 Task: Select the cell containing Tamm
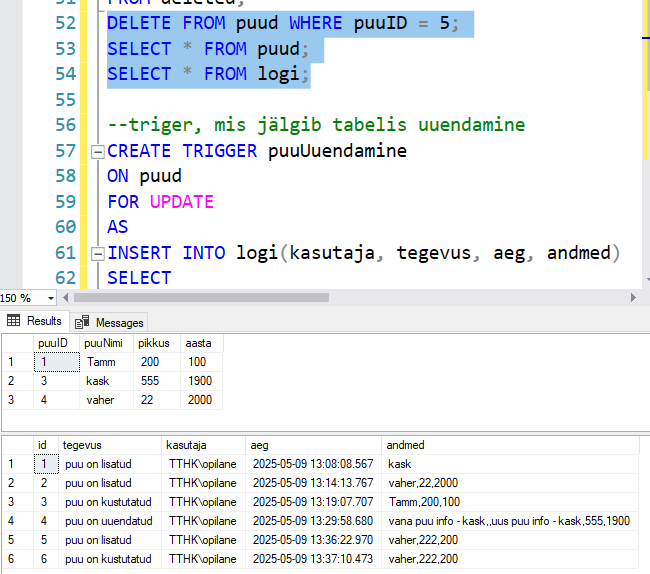pyautogui.click(x=102, y=362)
